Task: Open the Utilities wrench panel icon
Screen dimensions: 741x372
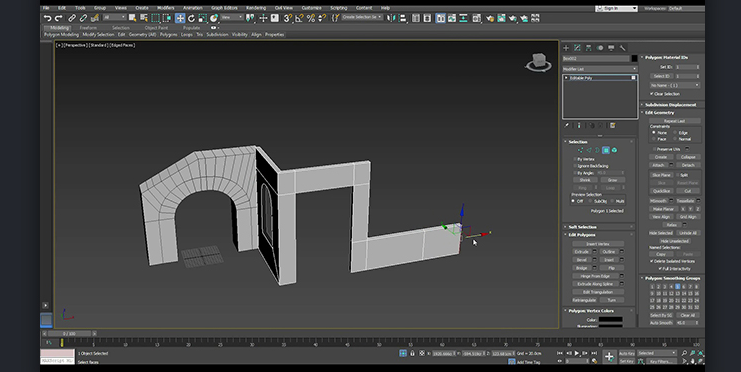Action: tap(622, 48)
